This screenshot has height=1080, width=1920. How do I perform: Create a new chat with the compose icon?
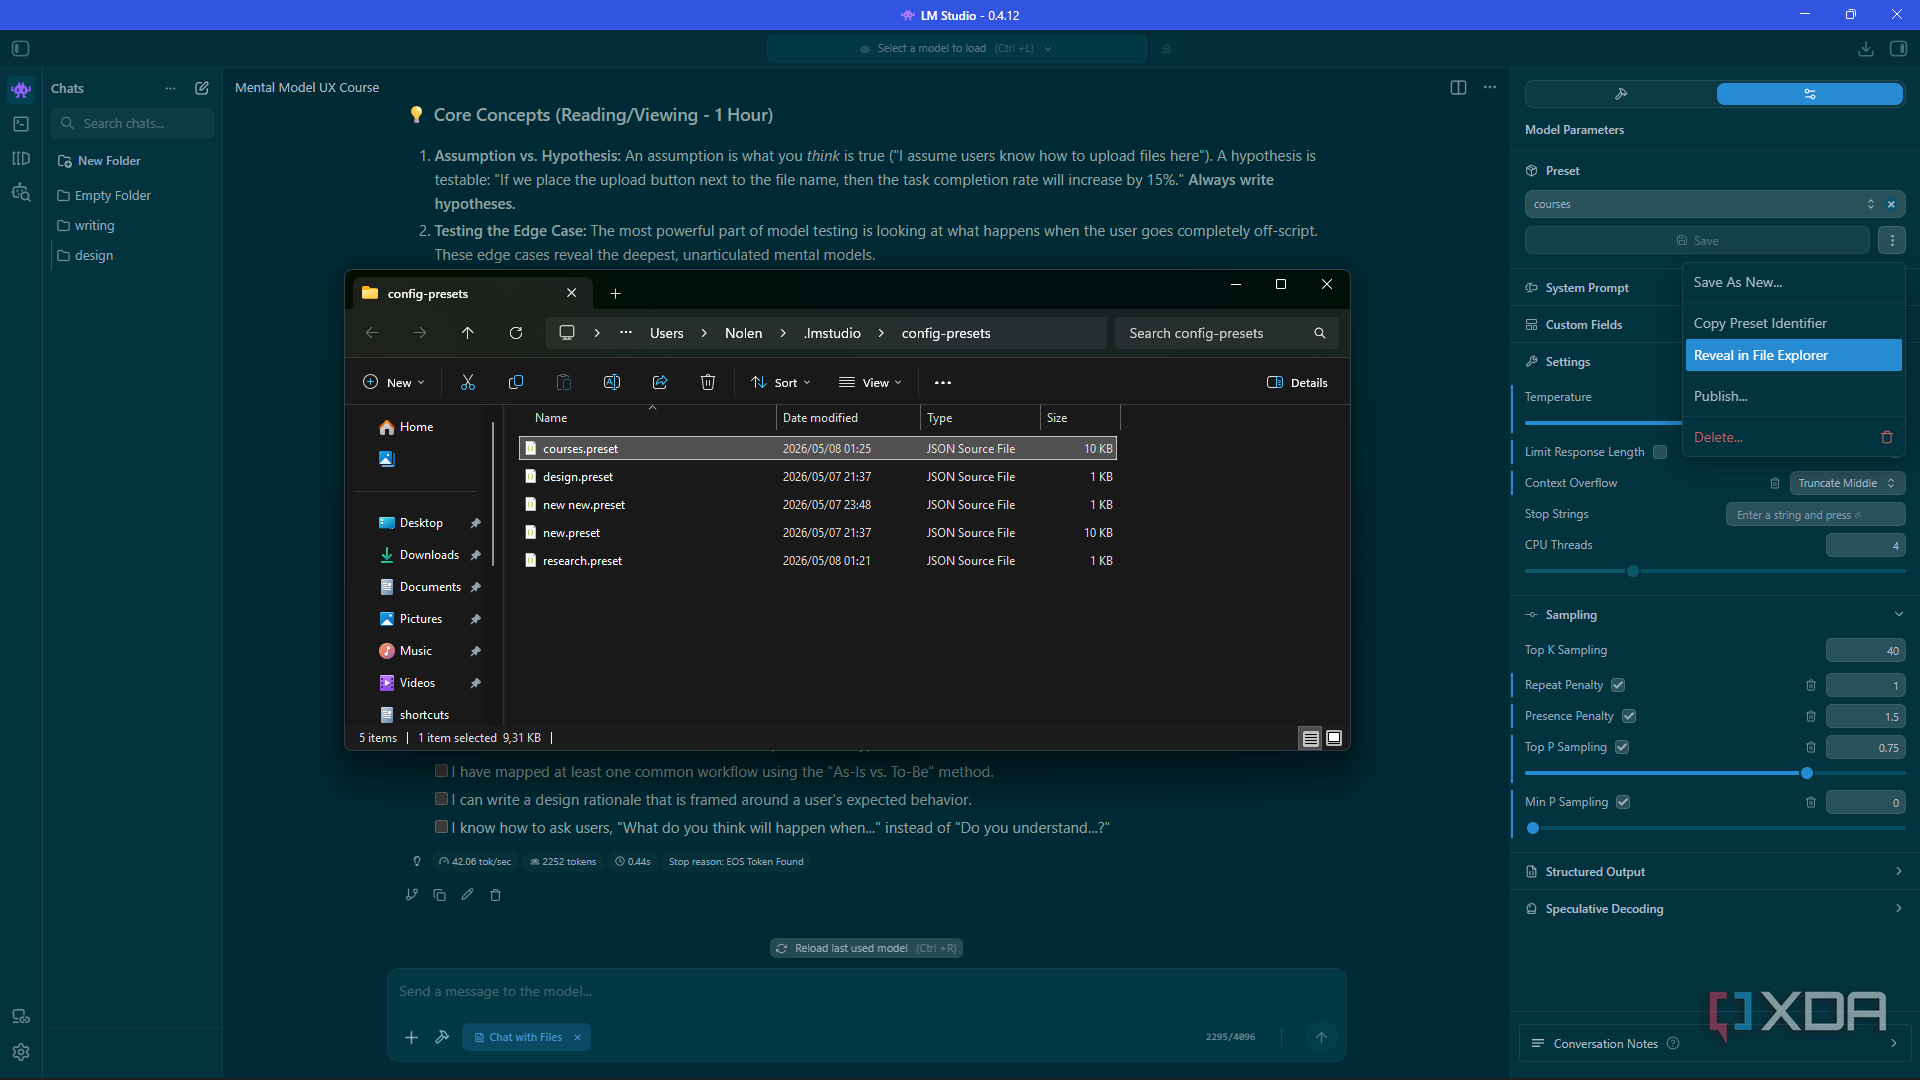click(202, 88)
